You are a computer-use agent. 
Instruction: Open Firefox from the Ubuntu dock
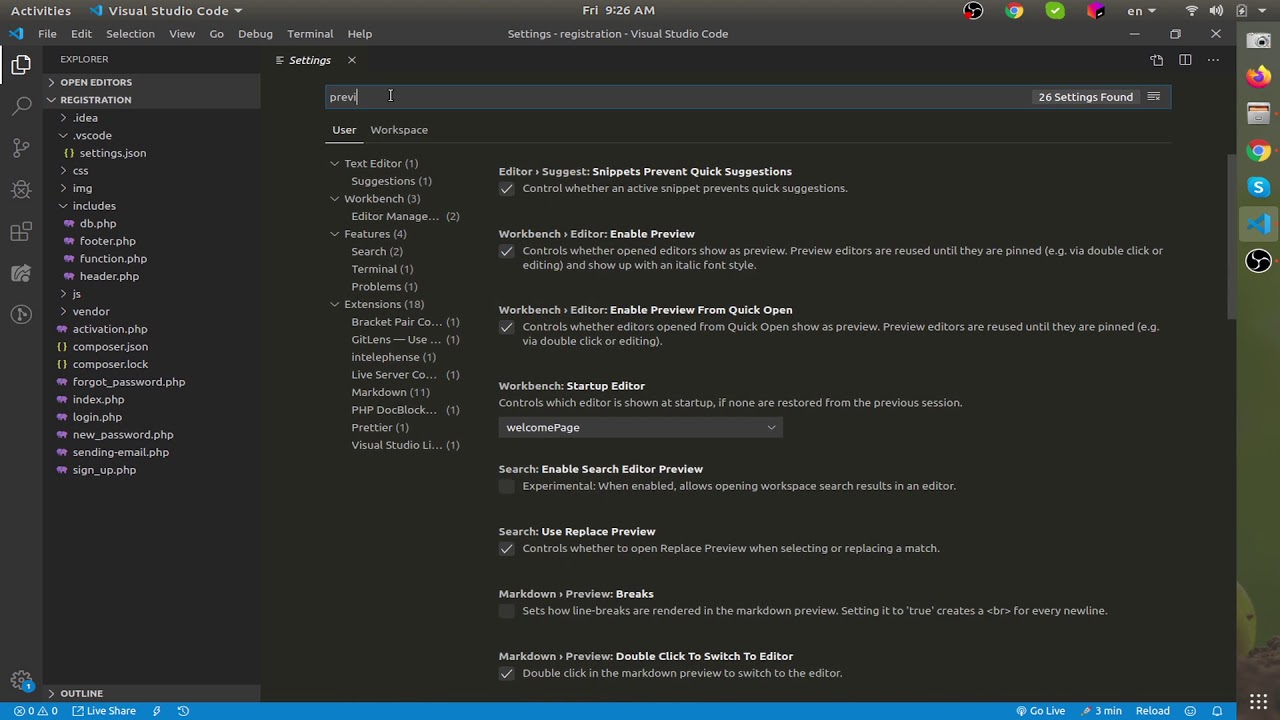tap(1258, 76)
